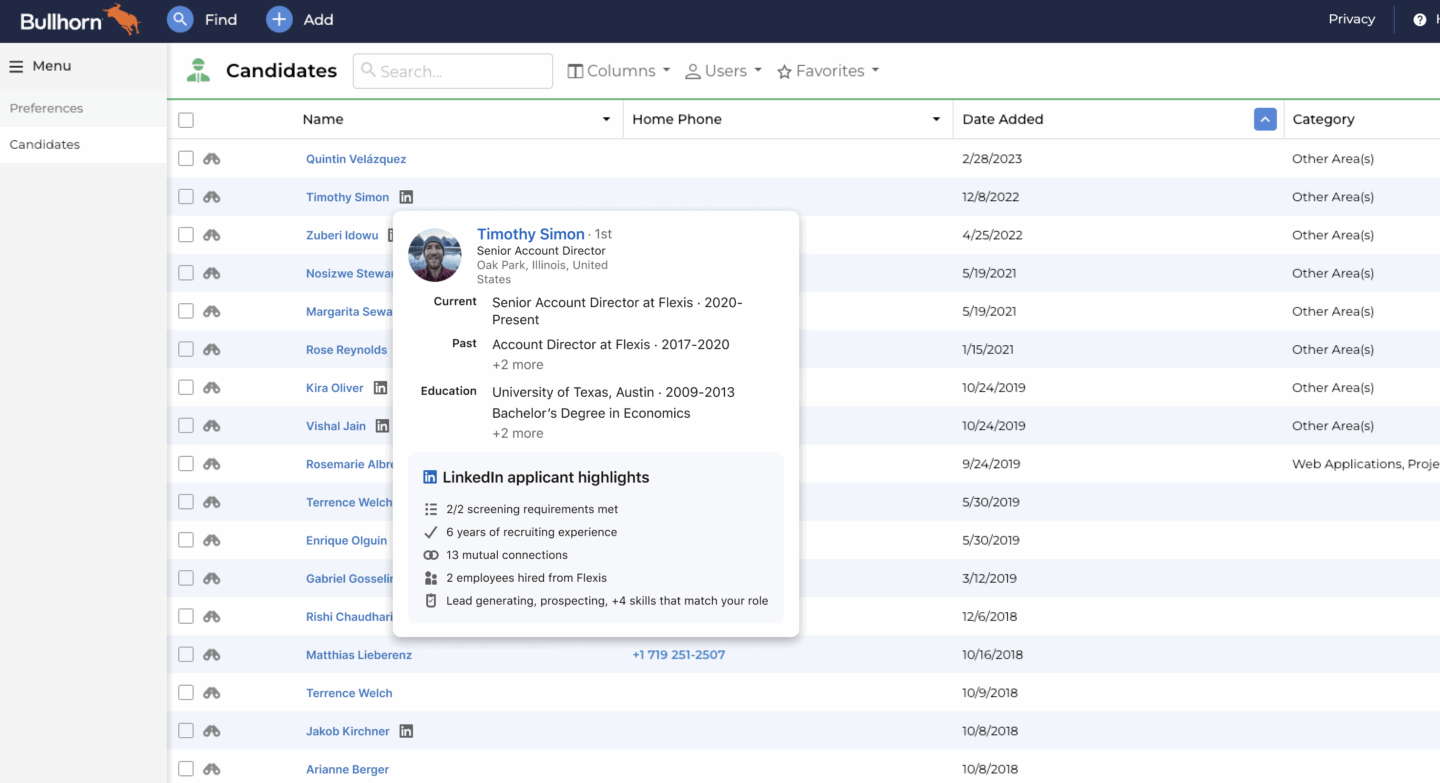This screenshot has height=783, width=1440.
Task: Toggle Date Added sort arrow button
Action: [x=1265, y=119]
